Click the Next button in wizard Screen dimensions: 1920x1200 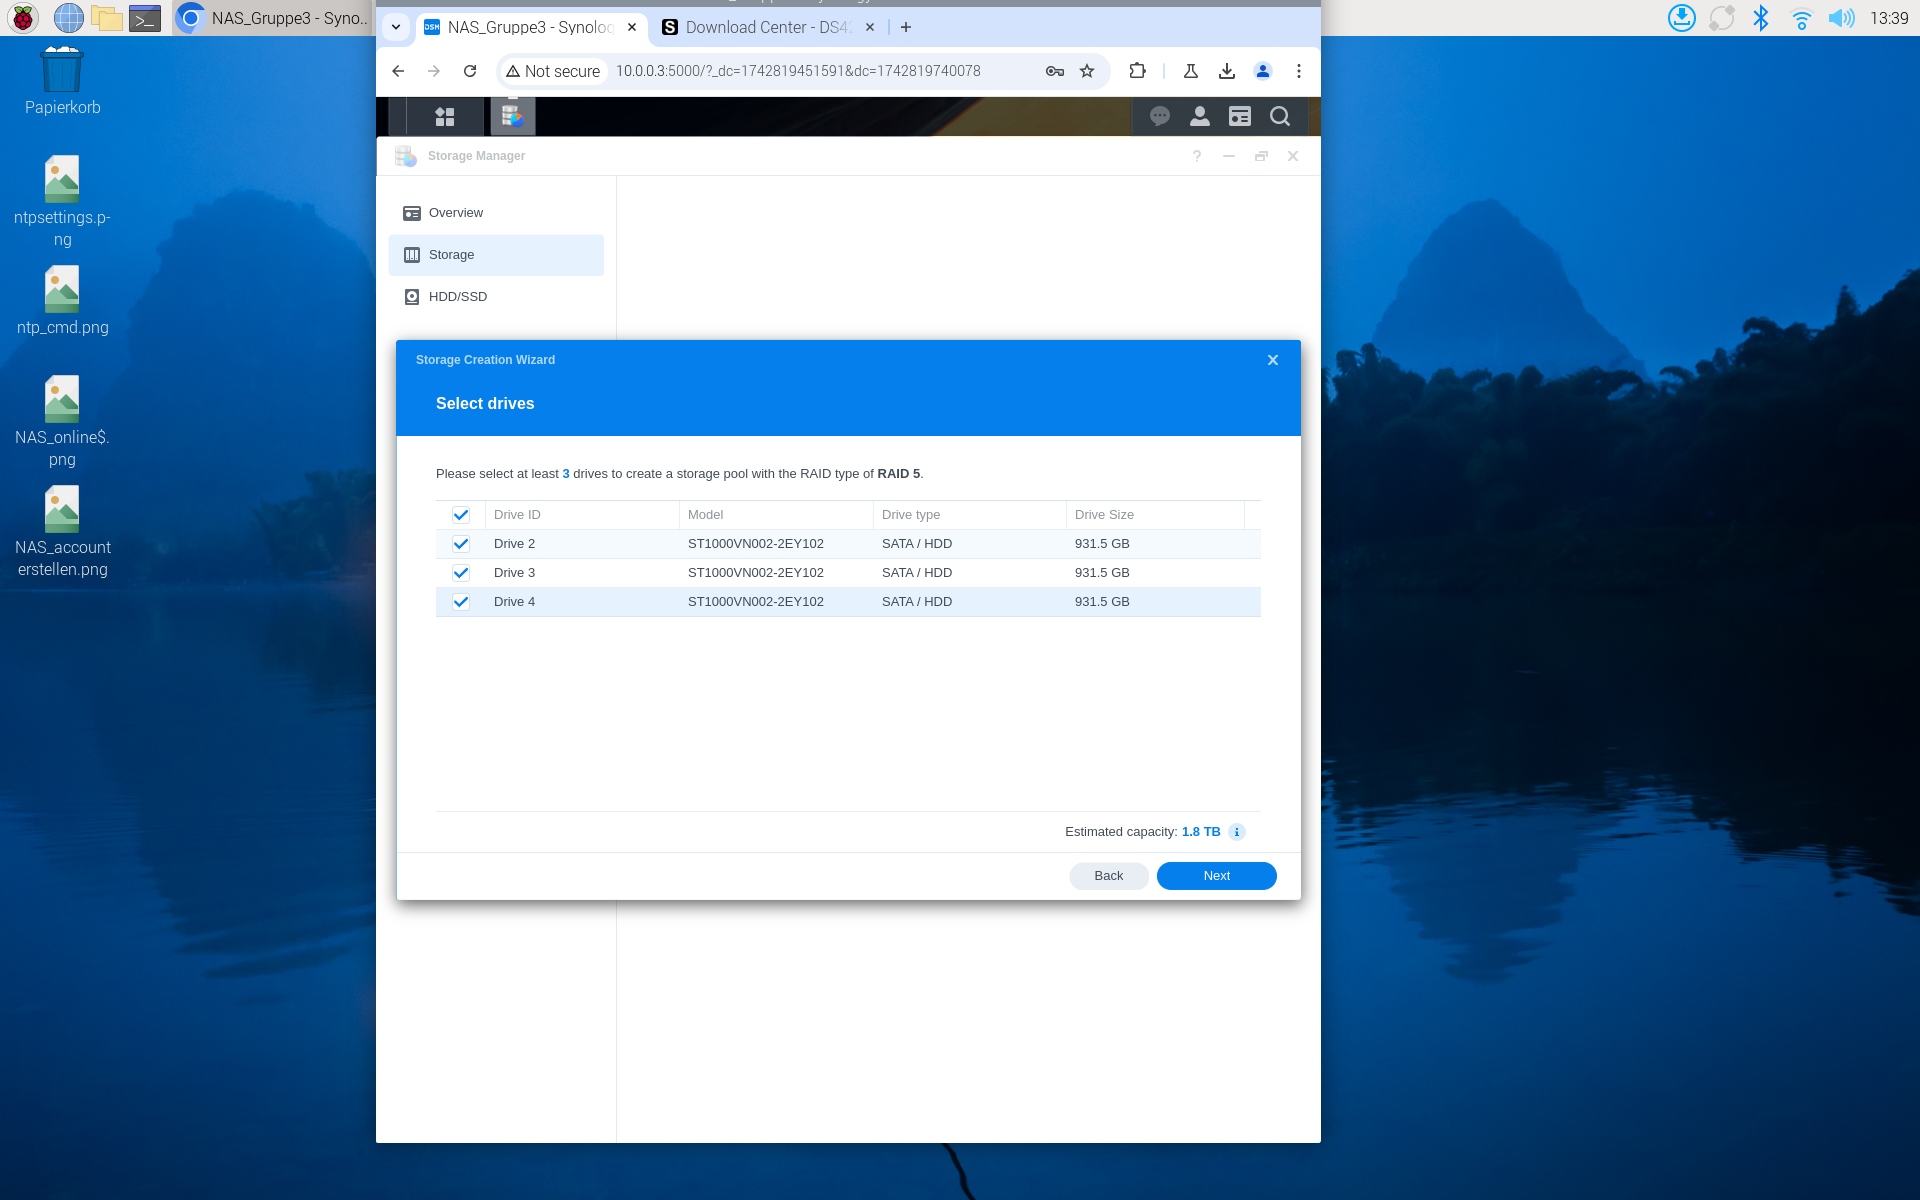coord(1216,876)
